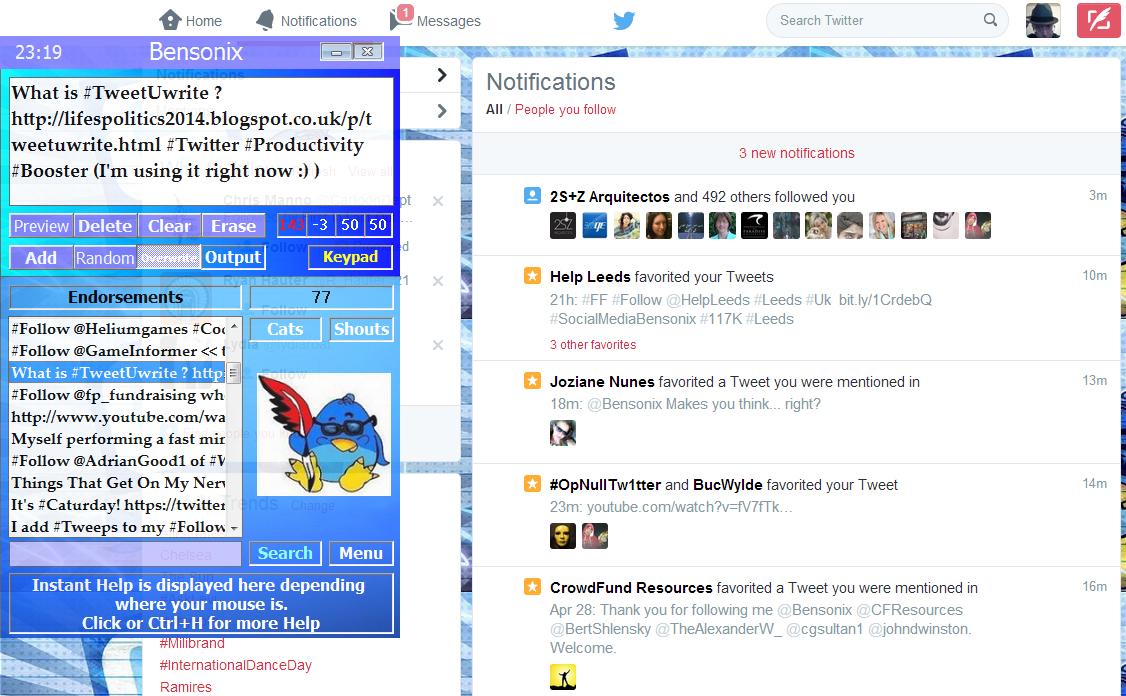Open the Twitter Home icon
1126x696 pixels.
pos(170,19)
